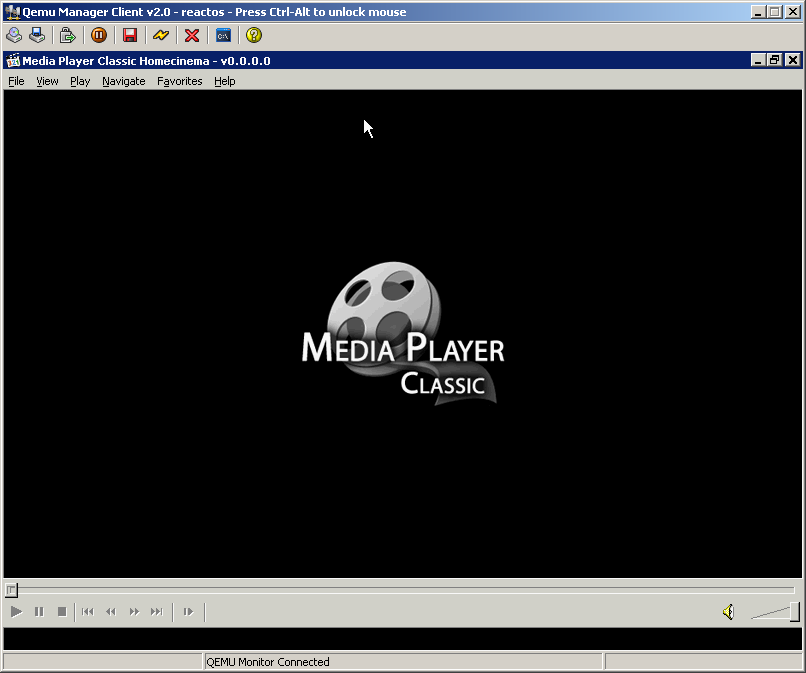
Task: Click the orange pause VM icon
Action: [x=99, y=35]
